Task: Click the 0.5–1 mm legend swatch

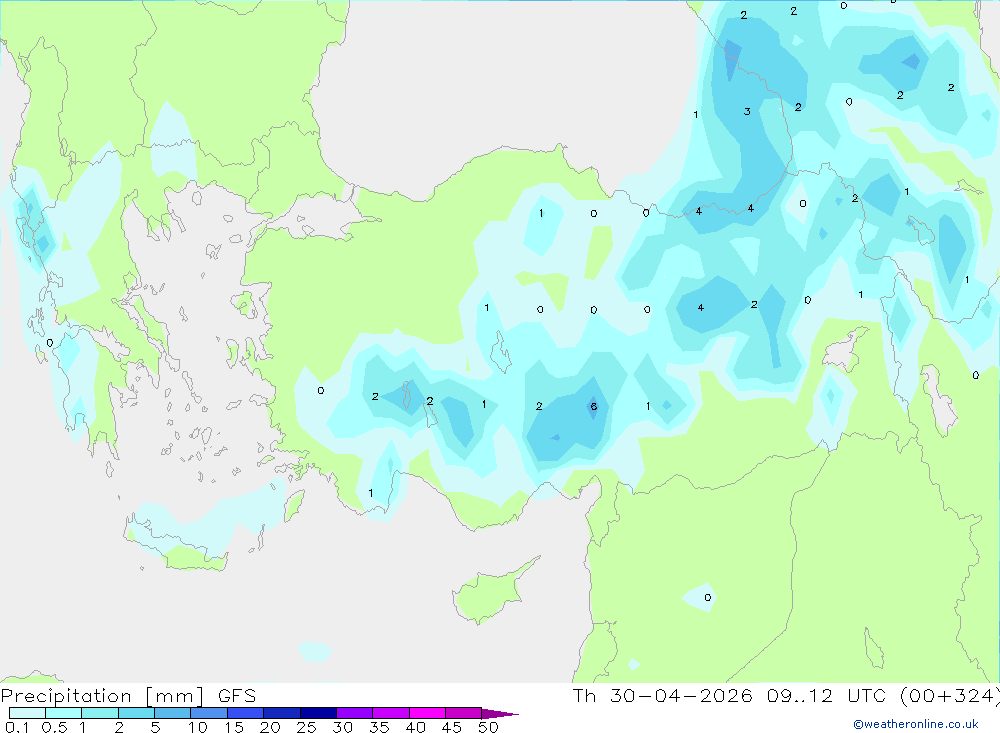Action: click(64, 713)
